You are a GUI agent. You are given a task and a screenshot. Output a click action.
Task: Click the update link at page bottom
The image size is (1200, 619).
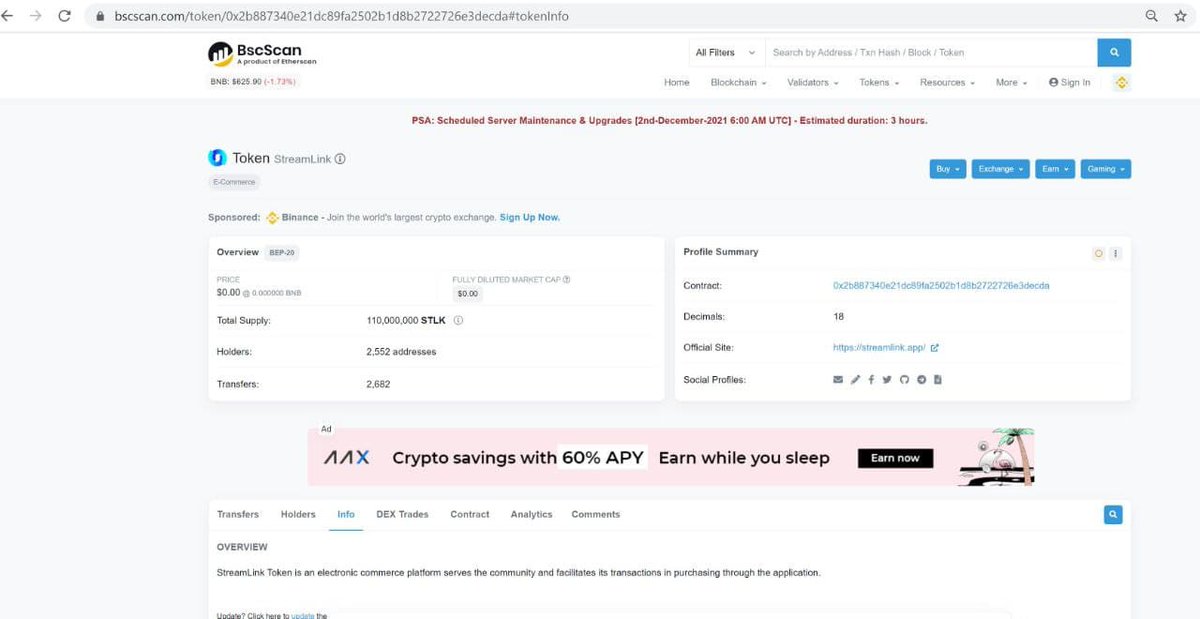[x=302, y=616]
